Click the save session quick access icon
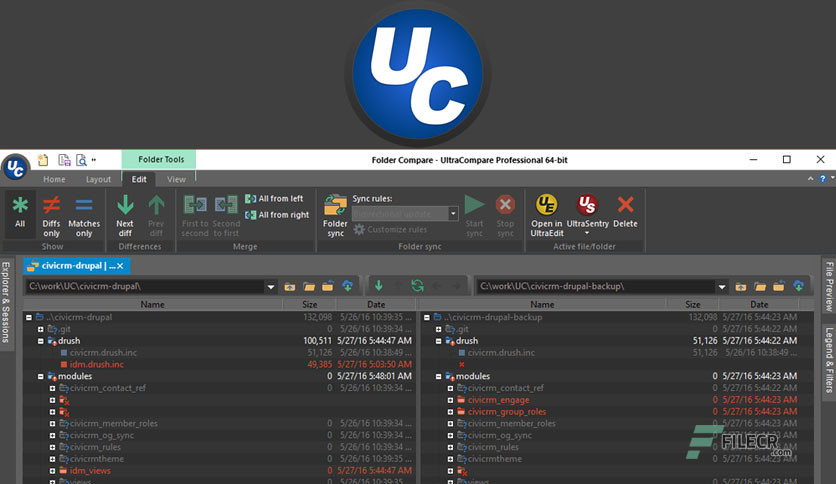The width and height of the screenshot is (836, 484). click(x=64, y=159)
